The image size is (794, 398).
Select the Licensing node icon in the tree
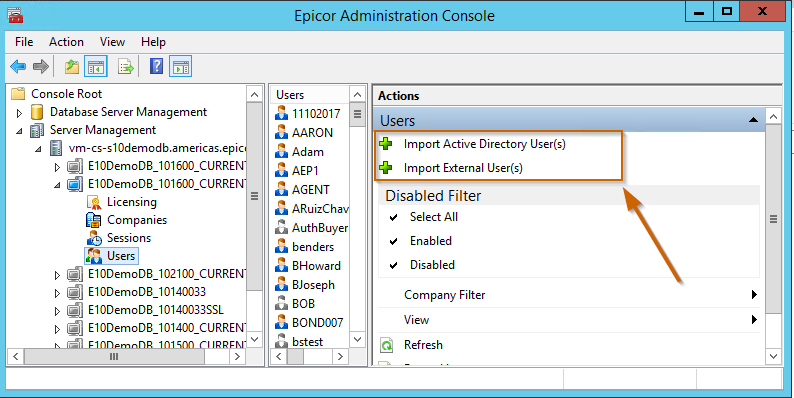94,202
